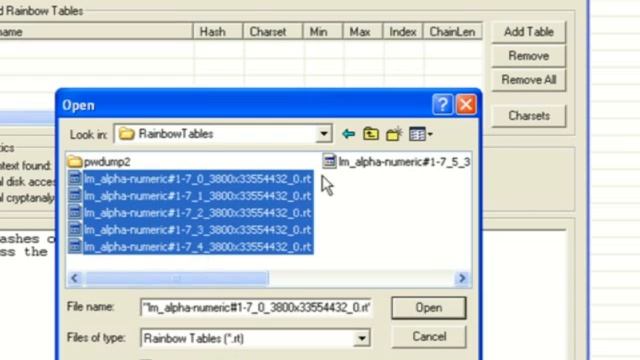Screen dimensions: 640x360
Task: Click the left arrow of the file list scrollbar
Action: [74, 278]
